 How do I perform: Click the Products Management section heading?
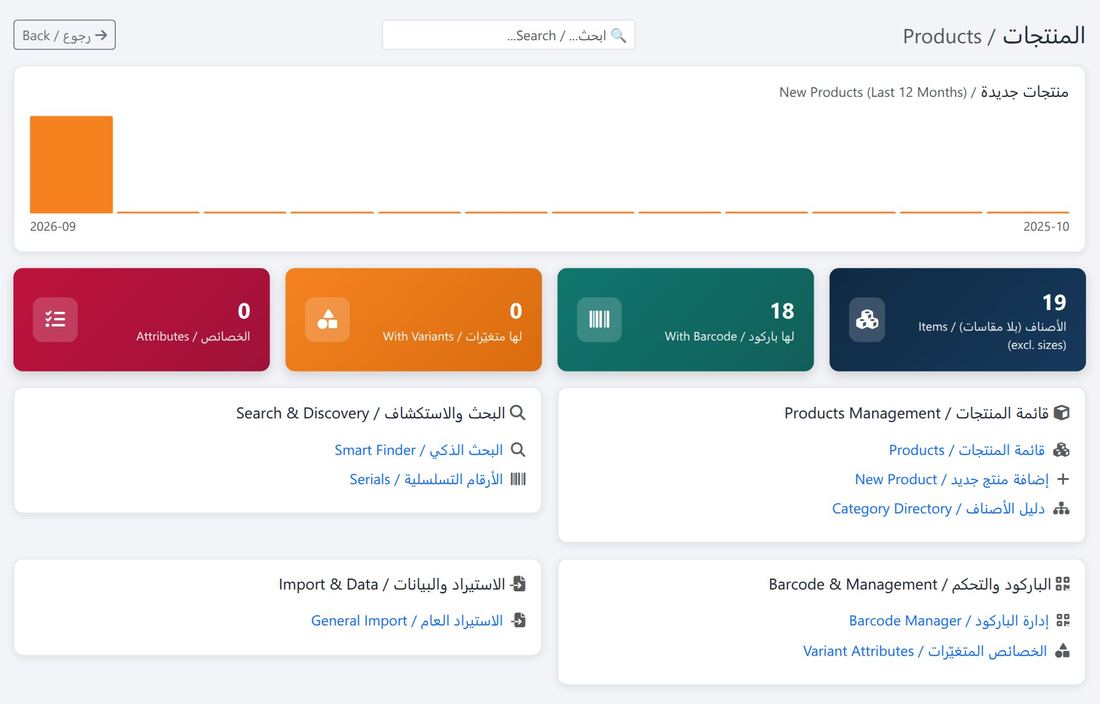[916, 413]
